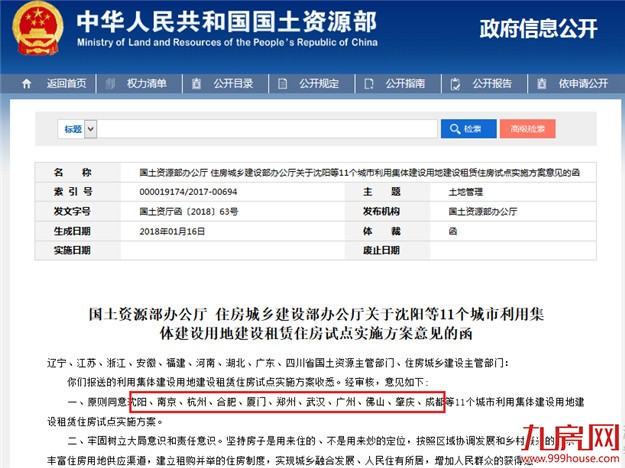The image size is (625, 468).
Task: Click the 生成日期 row label
Action: (x=72, y=231)
